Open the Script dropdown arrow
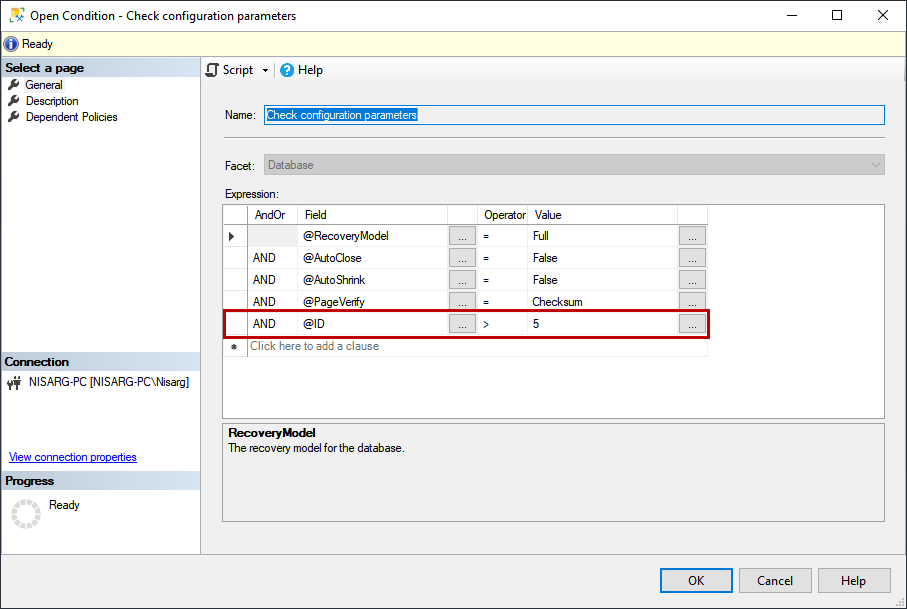This screenshot has width=907, height=609. click(x=265, y=71)
